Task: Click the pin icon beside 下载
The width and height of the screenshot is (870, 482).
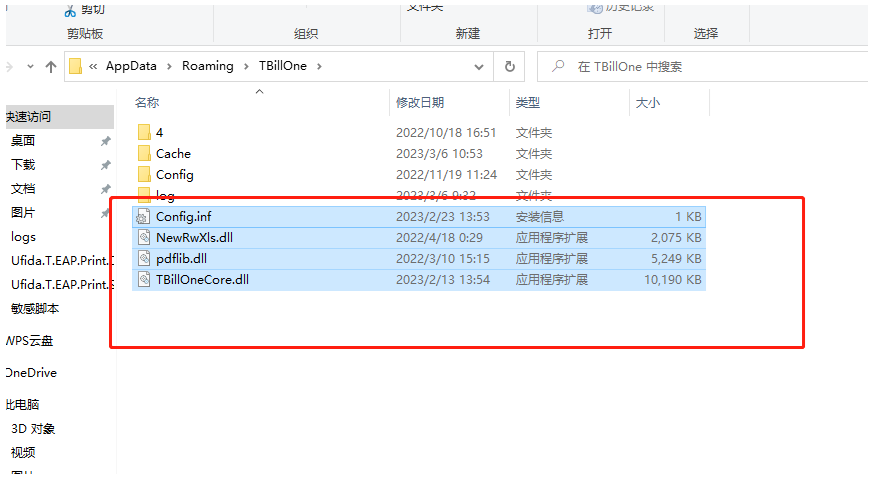Action: (105, 165)
